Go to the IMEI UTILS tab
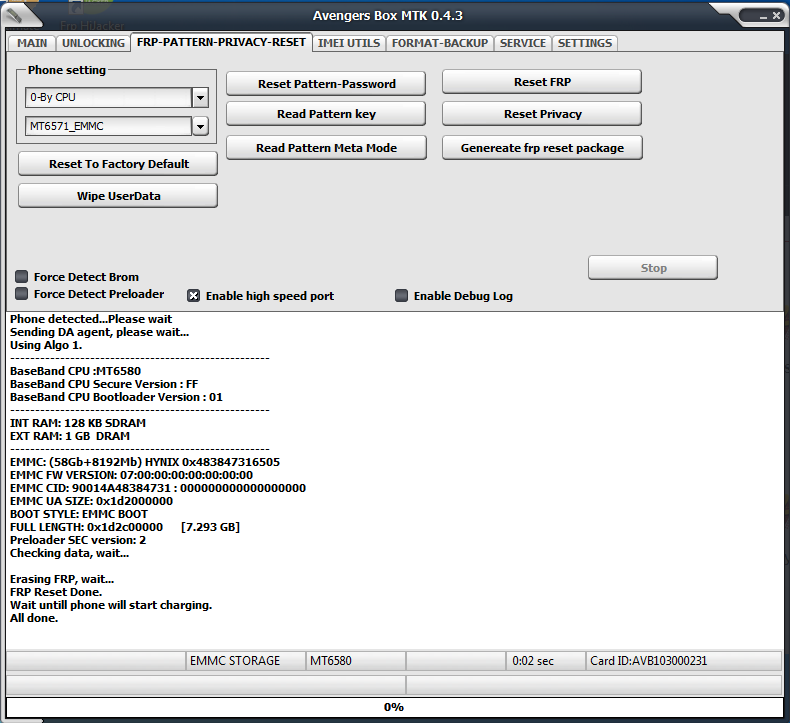The width and height of the screenshot is (790, 723). tap(349, 43)
